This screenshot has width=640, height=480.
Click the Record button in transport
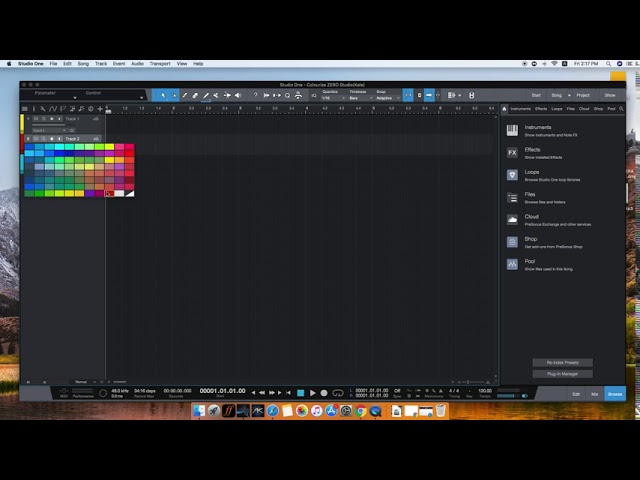pos(324,393)
